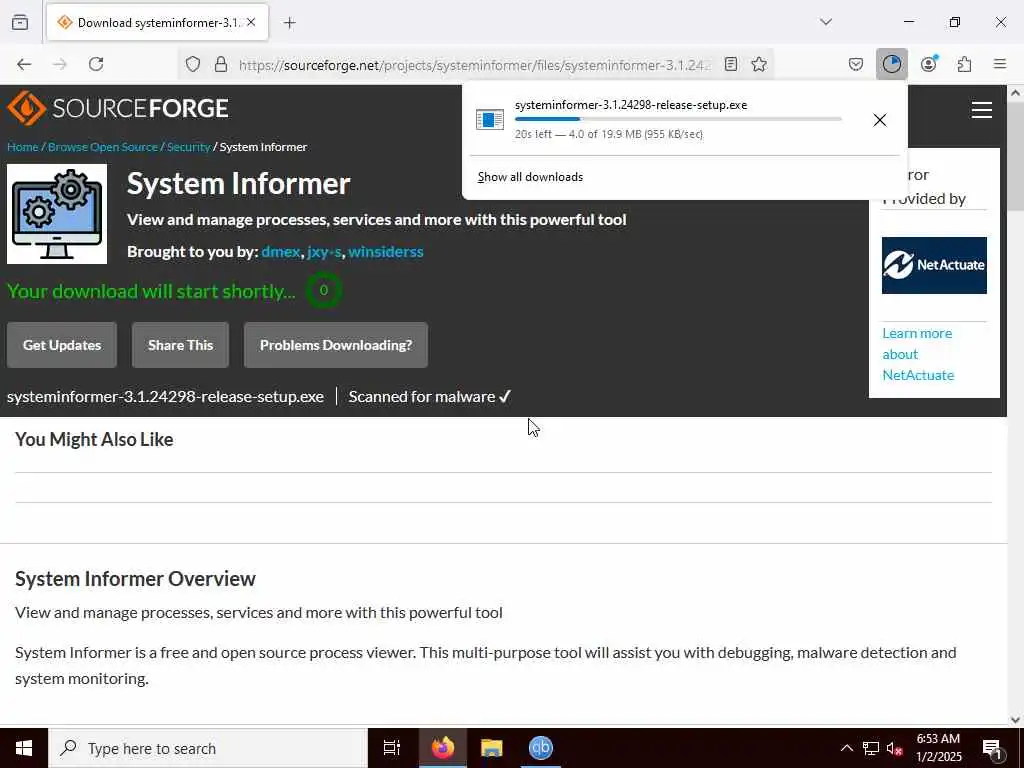The height and width of the screenshot is (768, 1024).
Task: Open Learn more about NetActuate link
Action: (x=918, y=354)
